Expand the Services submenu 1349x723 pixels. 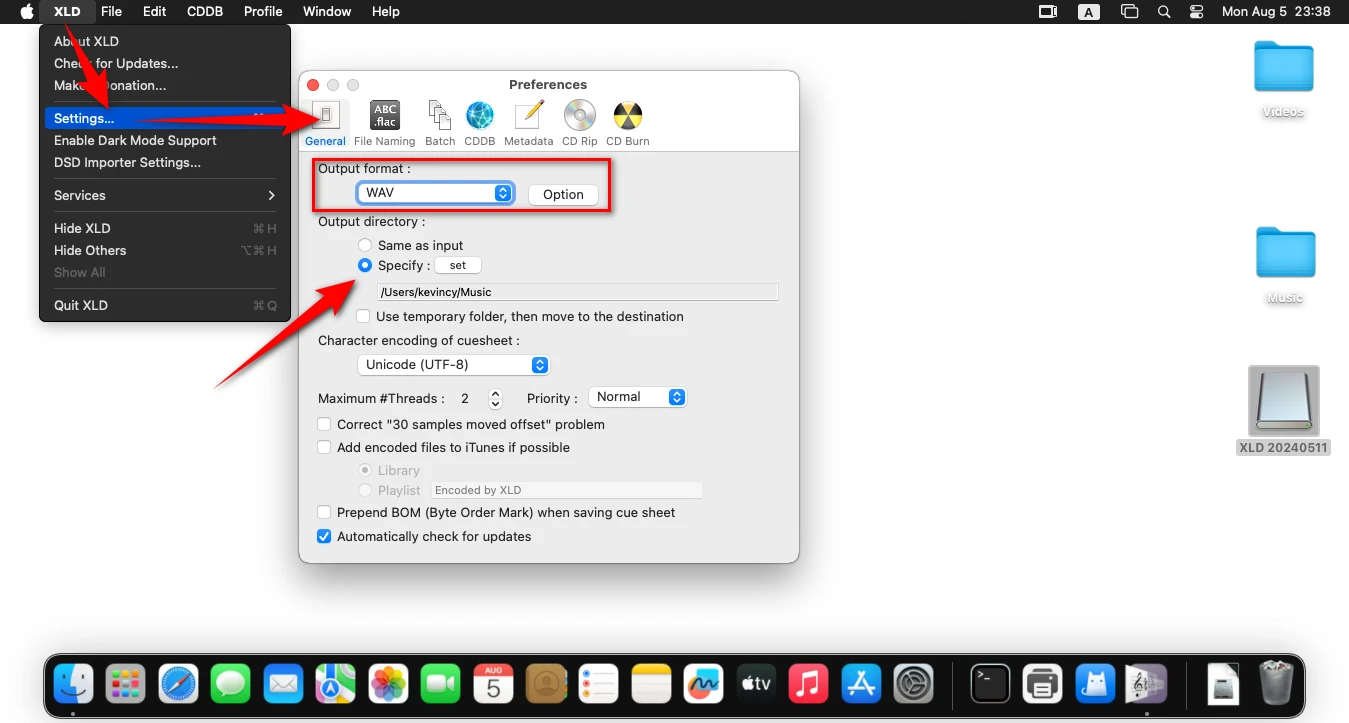165,195
